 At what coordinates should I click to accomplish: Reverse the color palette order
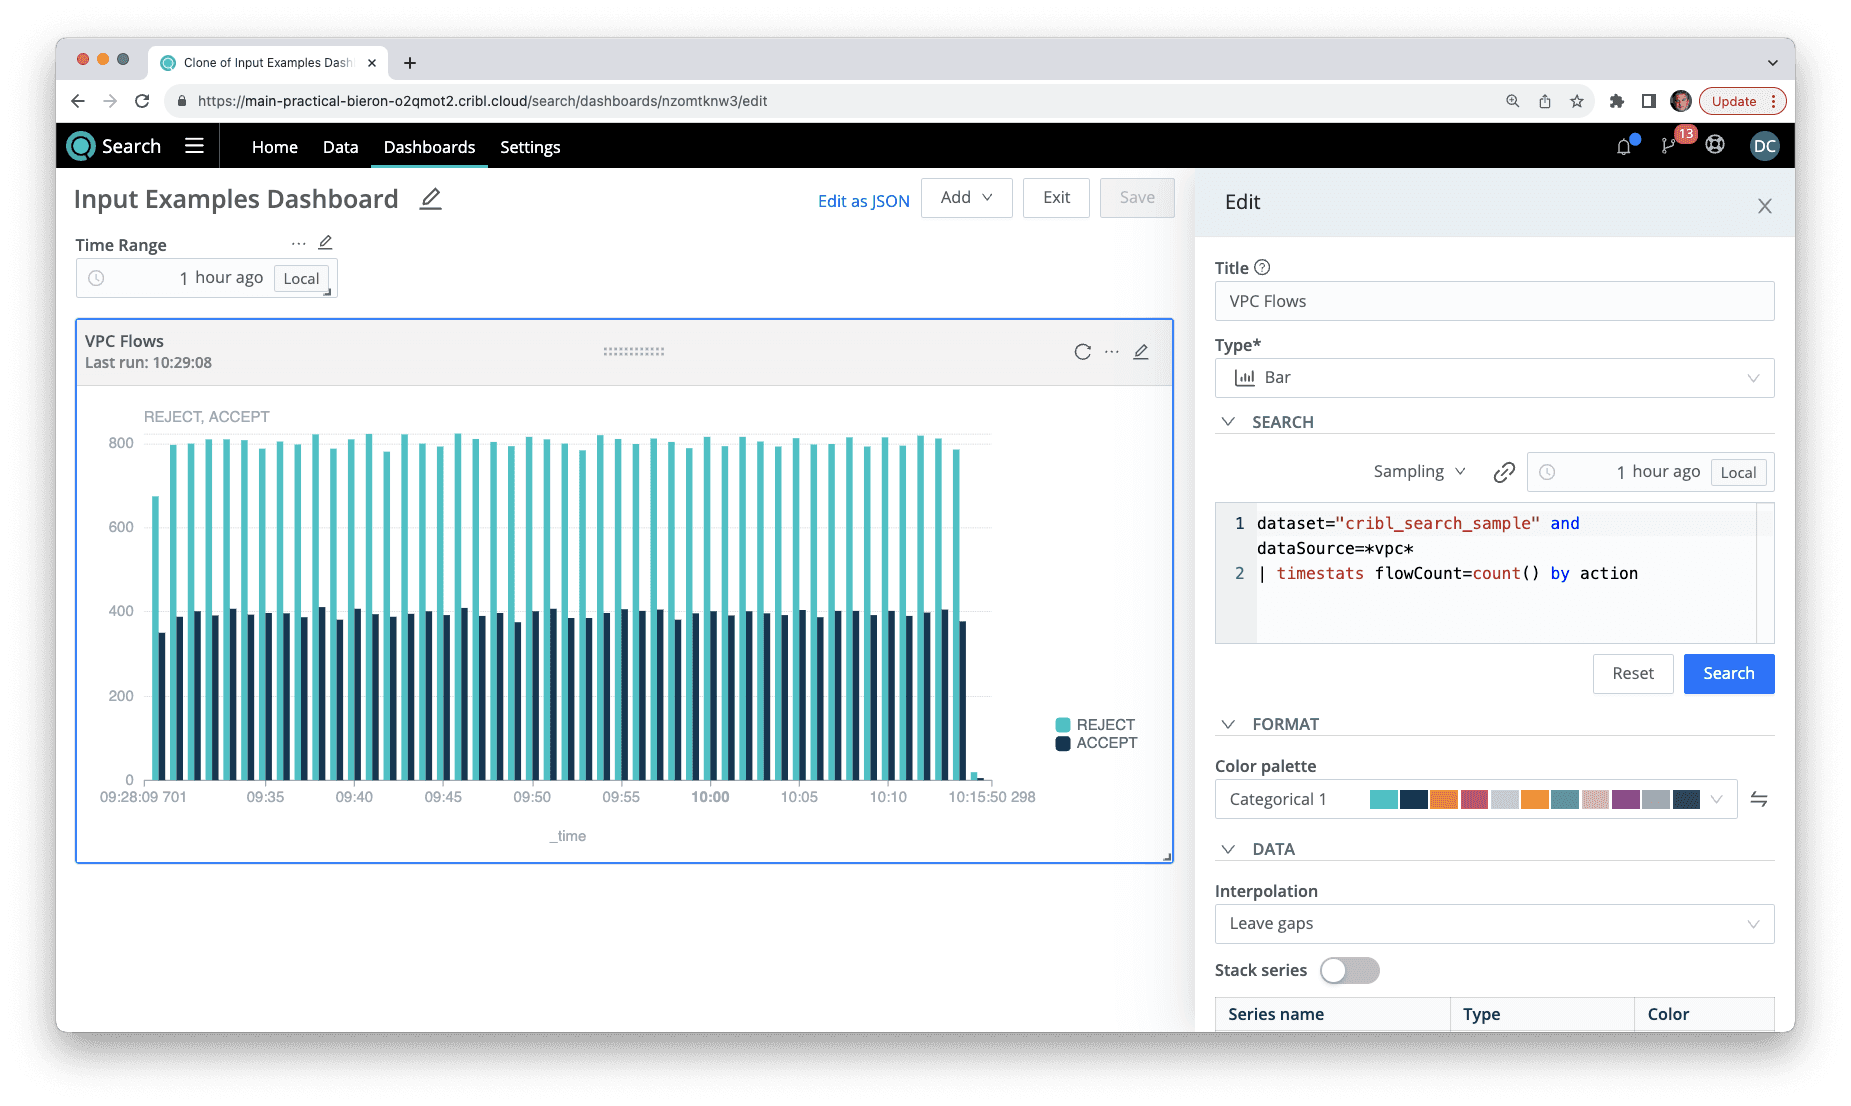click(1759, 799)
